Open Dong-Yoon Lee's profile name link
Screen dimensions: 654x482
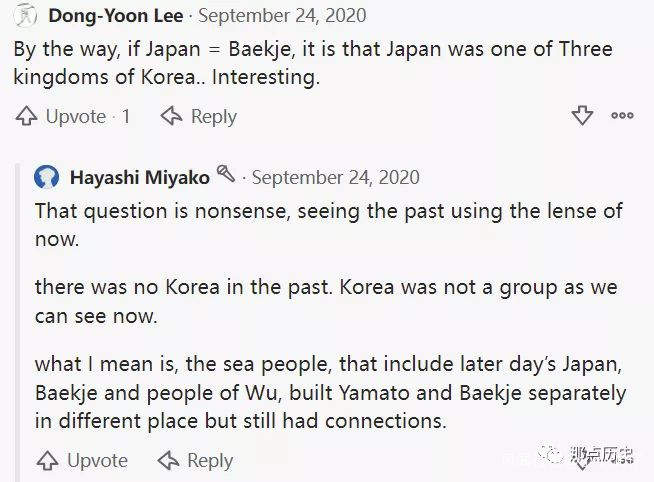click(118, 16)
